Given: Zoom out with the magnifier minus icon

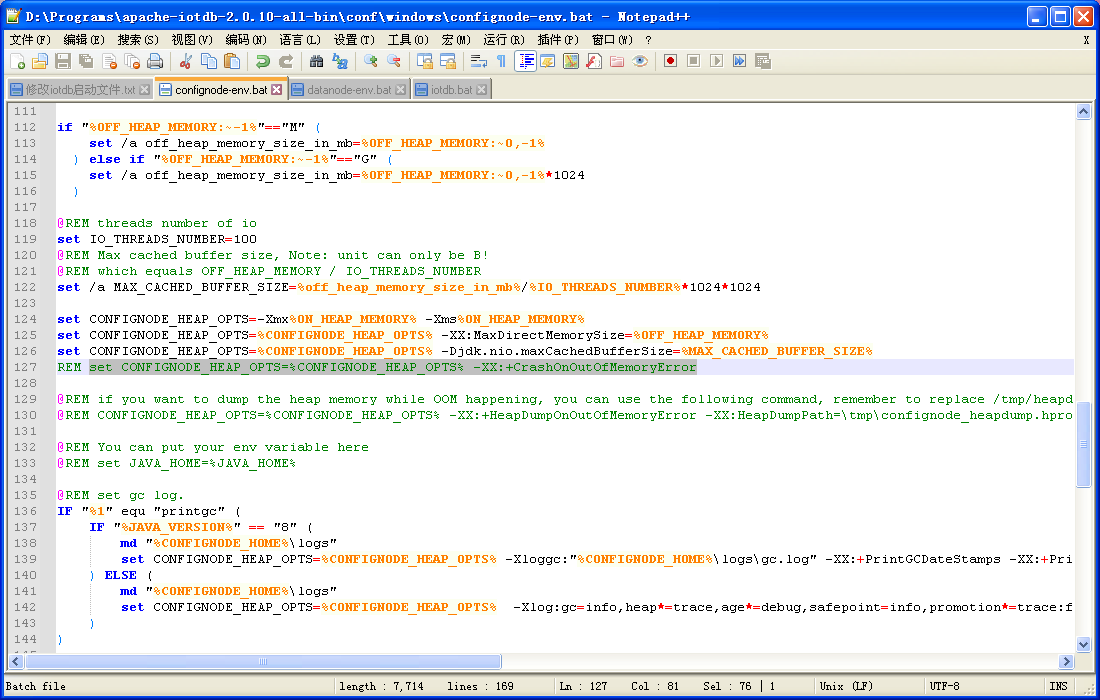Looking at the screenshot, I should click(394, 62).
